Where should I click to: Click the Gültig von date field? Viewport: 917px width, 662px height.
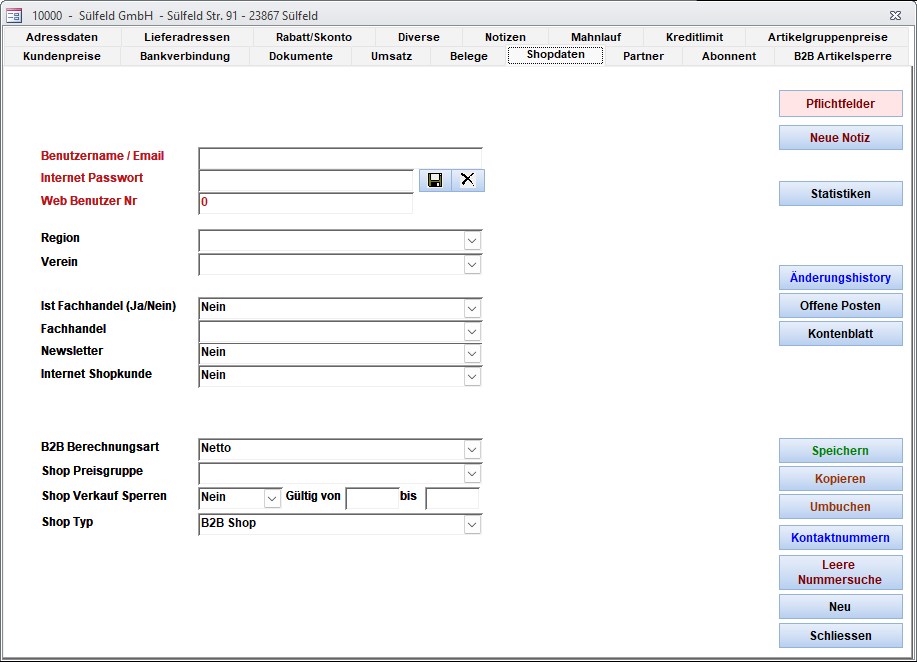click(x=372, y=498)
